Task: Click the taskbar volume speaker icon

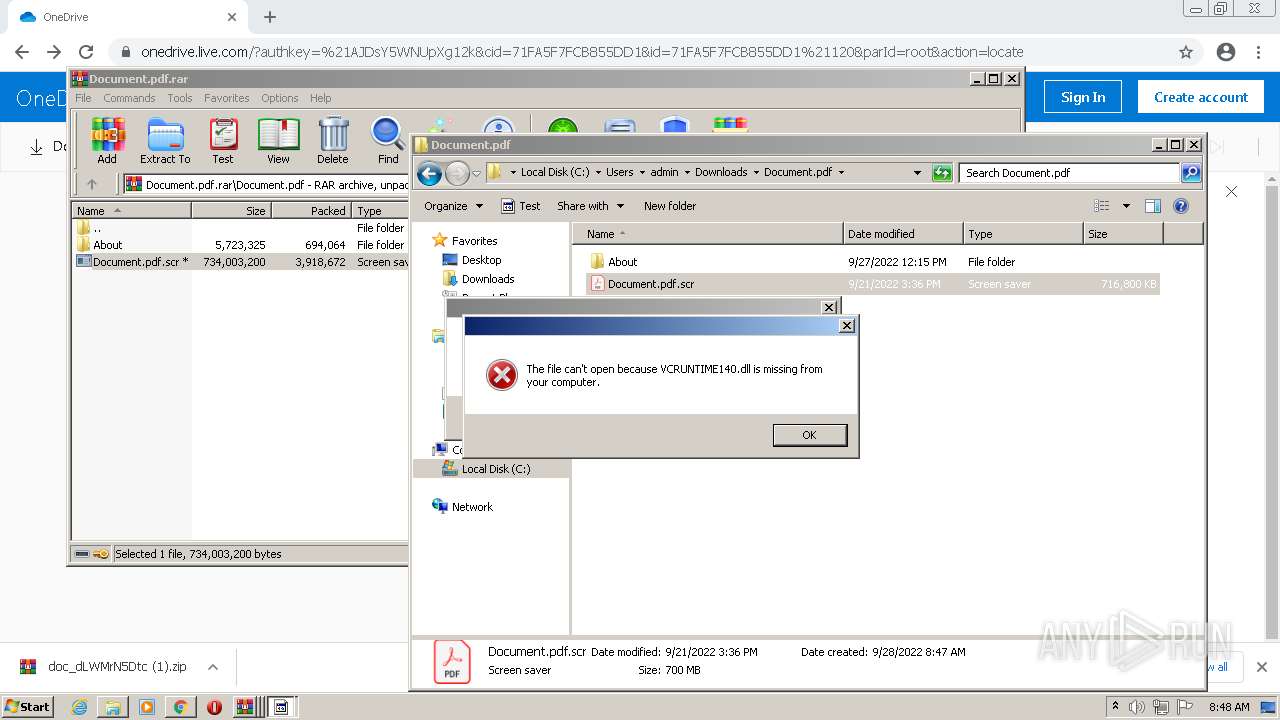Action: click(1137, 707)
